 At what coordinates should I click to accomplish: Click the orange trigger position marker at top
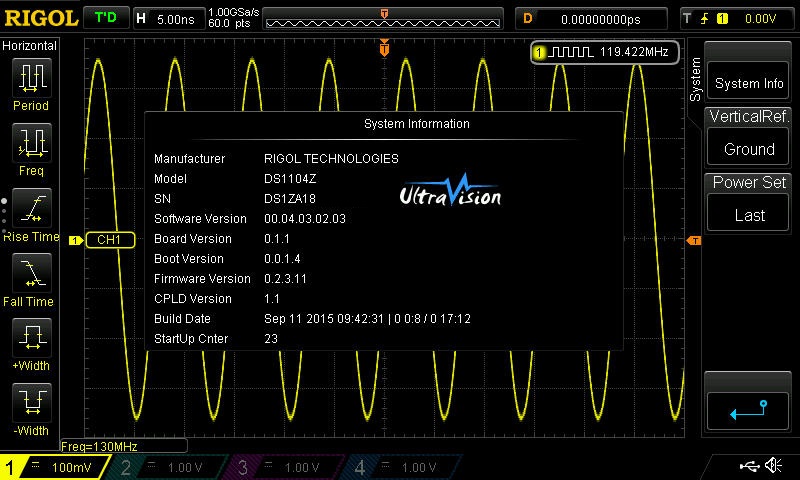384,48
